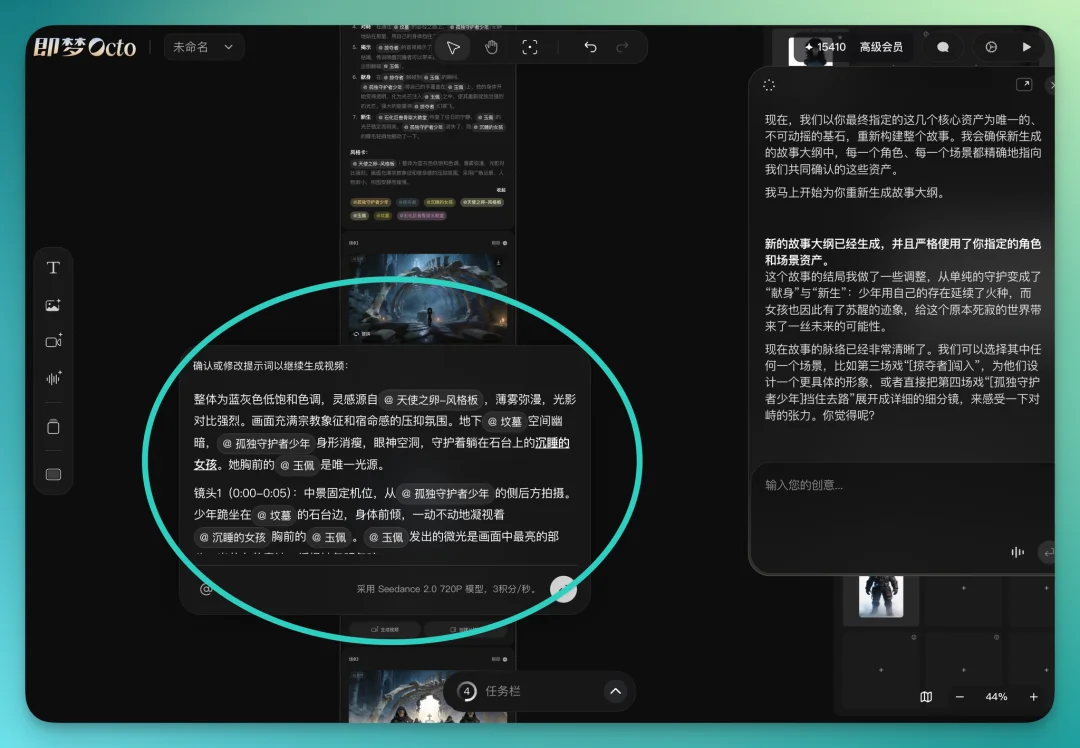Viewport: 1080px width, 748px height.
Task: Toggle the selection arrow tool
Action: 452,46
